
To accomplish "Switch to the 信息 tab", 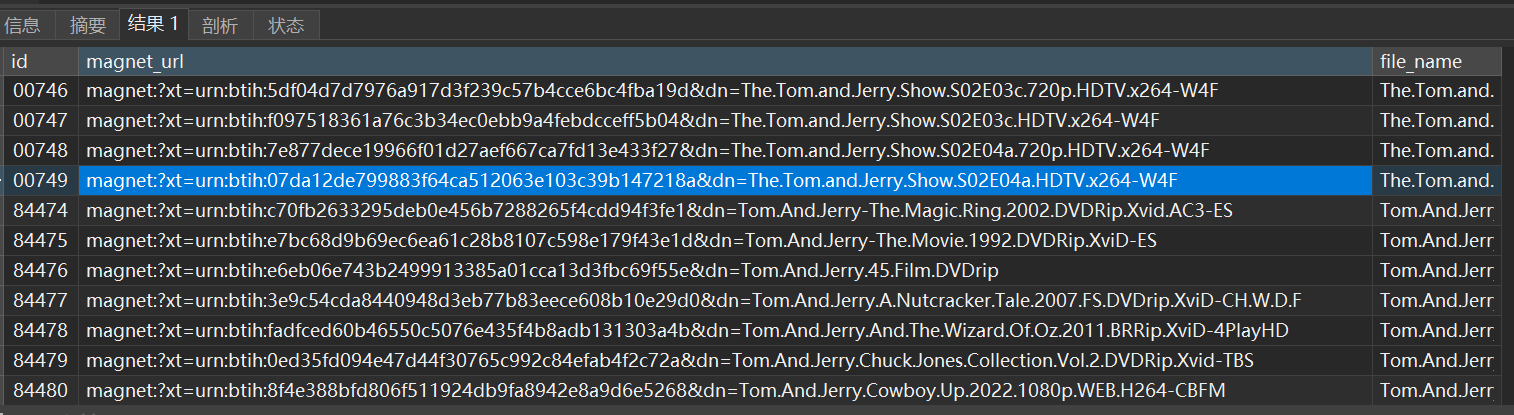I will 23,25.
